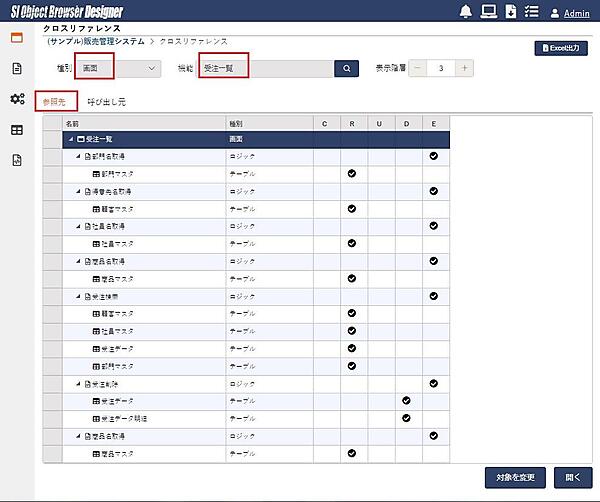Viewport: 600px width, 502px height.
Task: Switch to the 参照先 tab
Action: [54, 102]
